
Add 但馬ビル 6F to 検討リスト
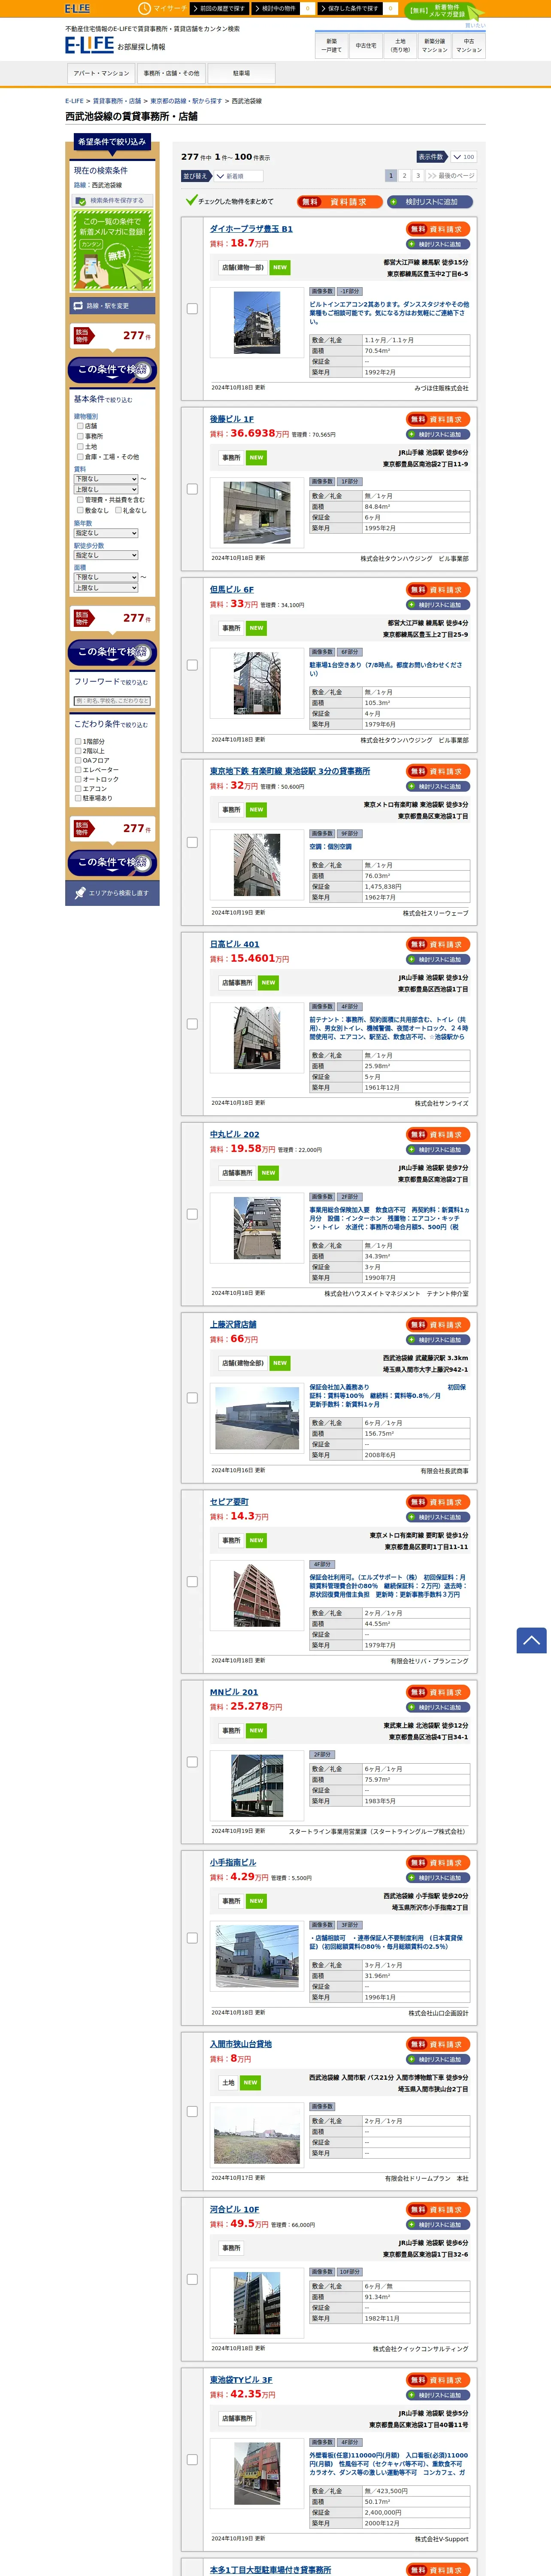point(438,605)
